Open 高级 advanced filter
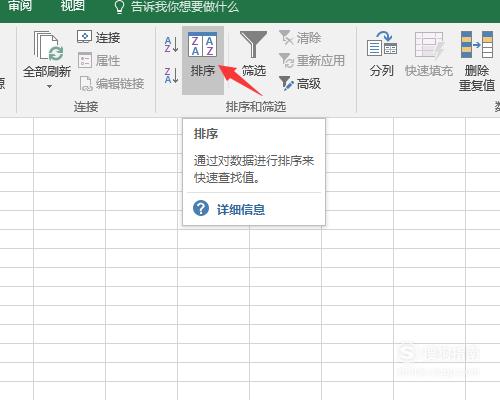 coord(300,83)
